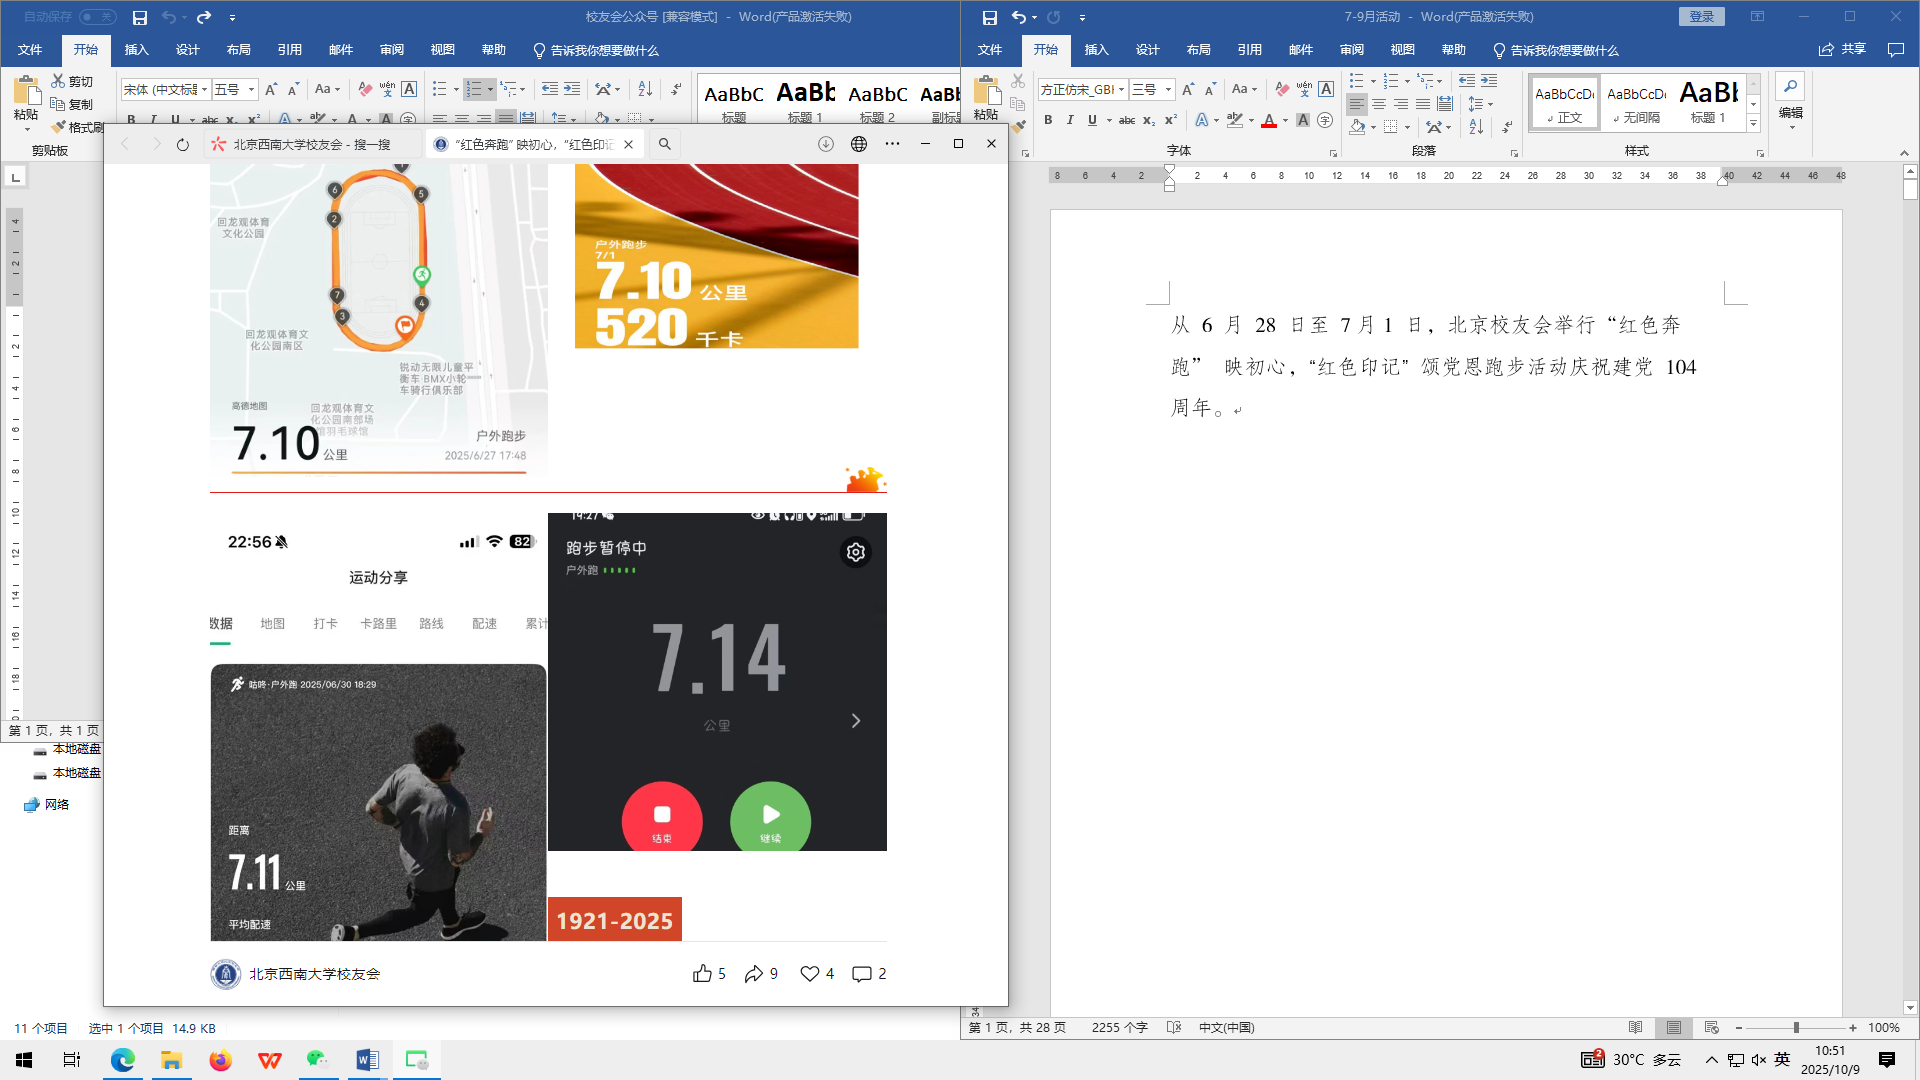Click the sort A-Z icon

click(1476, 127)
